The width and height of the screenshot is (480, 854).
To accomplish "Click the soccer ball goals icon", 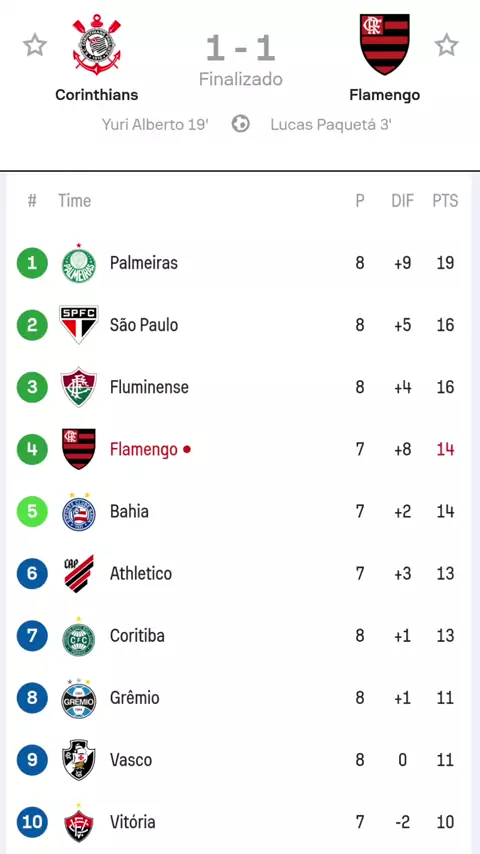I will click(240, 124).
